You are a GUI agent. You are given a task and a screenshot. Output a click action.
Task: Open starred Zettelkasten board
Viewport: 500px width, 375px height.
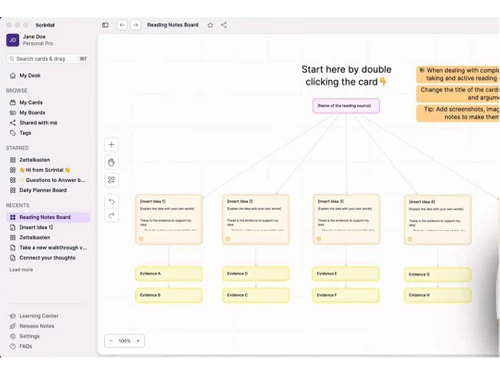coord(34,160)
